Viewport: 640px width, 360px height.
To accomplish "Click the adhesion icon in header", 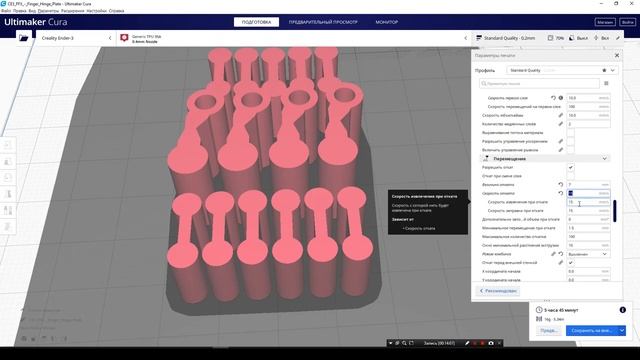I will [596, 38].
